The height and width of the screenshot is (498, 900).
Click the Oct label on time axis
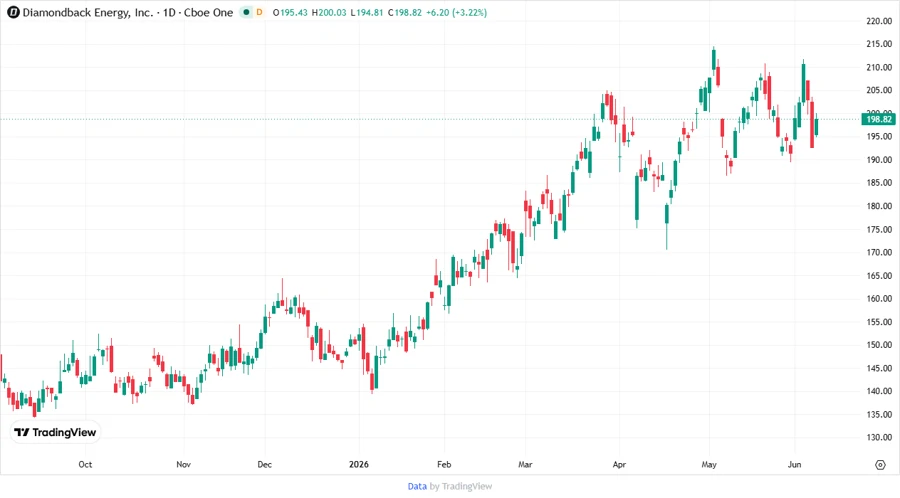(85, 464)
